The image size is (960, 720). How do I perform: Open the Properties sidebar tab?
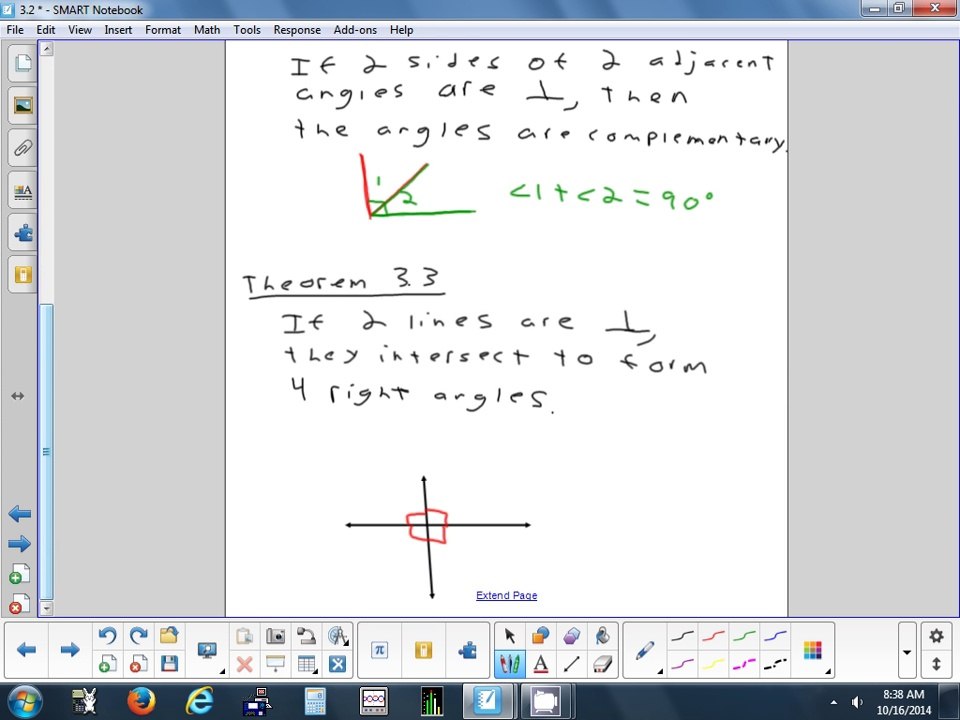[23, 191]
